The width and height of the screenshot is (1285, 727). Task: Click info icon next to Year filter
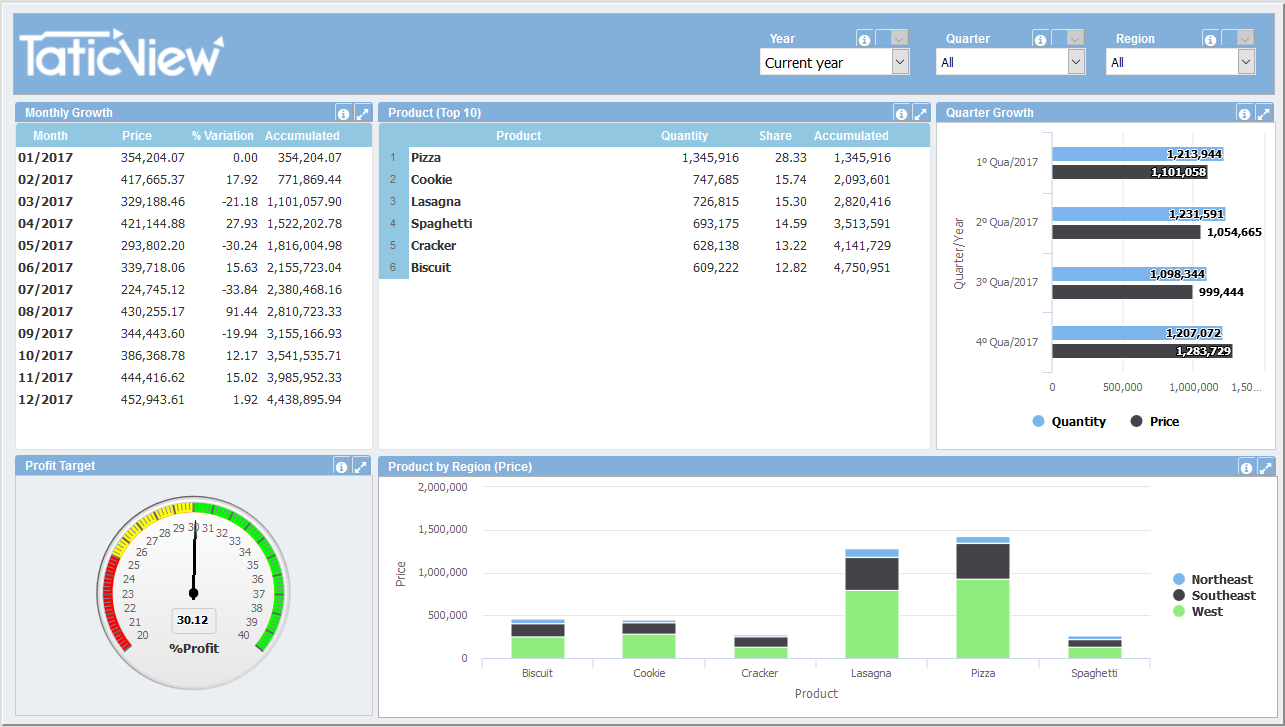click(864, 40)
